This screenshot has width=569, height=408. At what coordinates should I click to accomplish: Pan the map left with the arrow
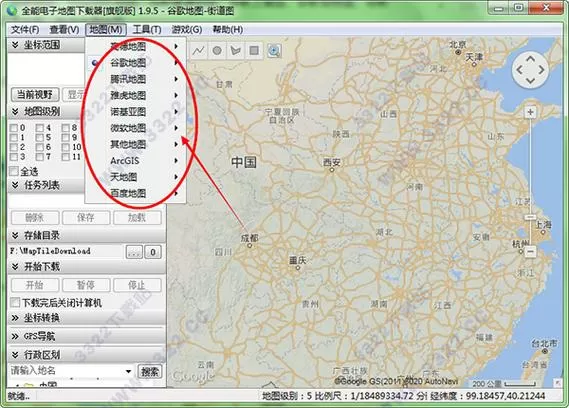[519, 69]
